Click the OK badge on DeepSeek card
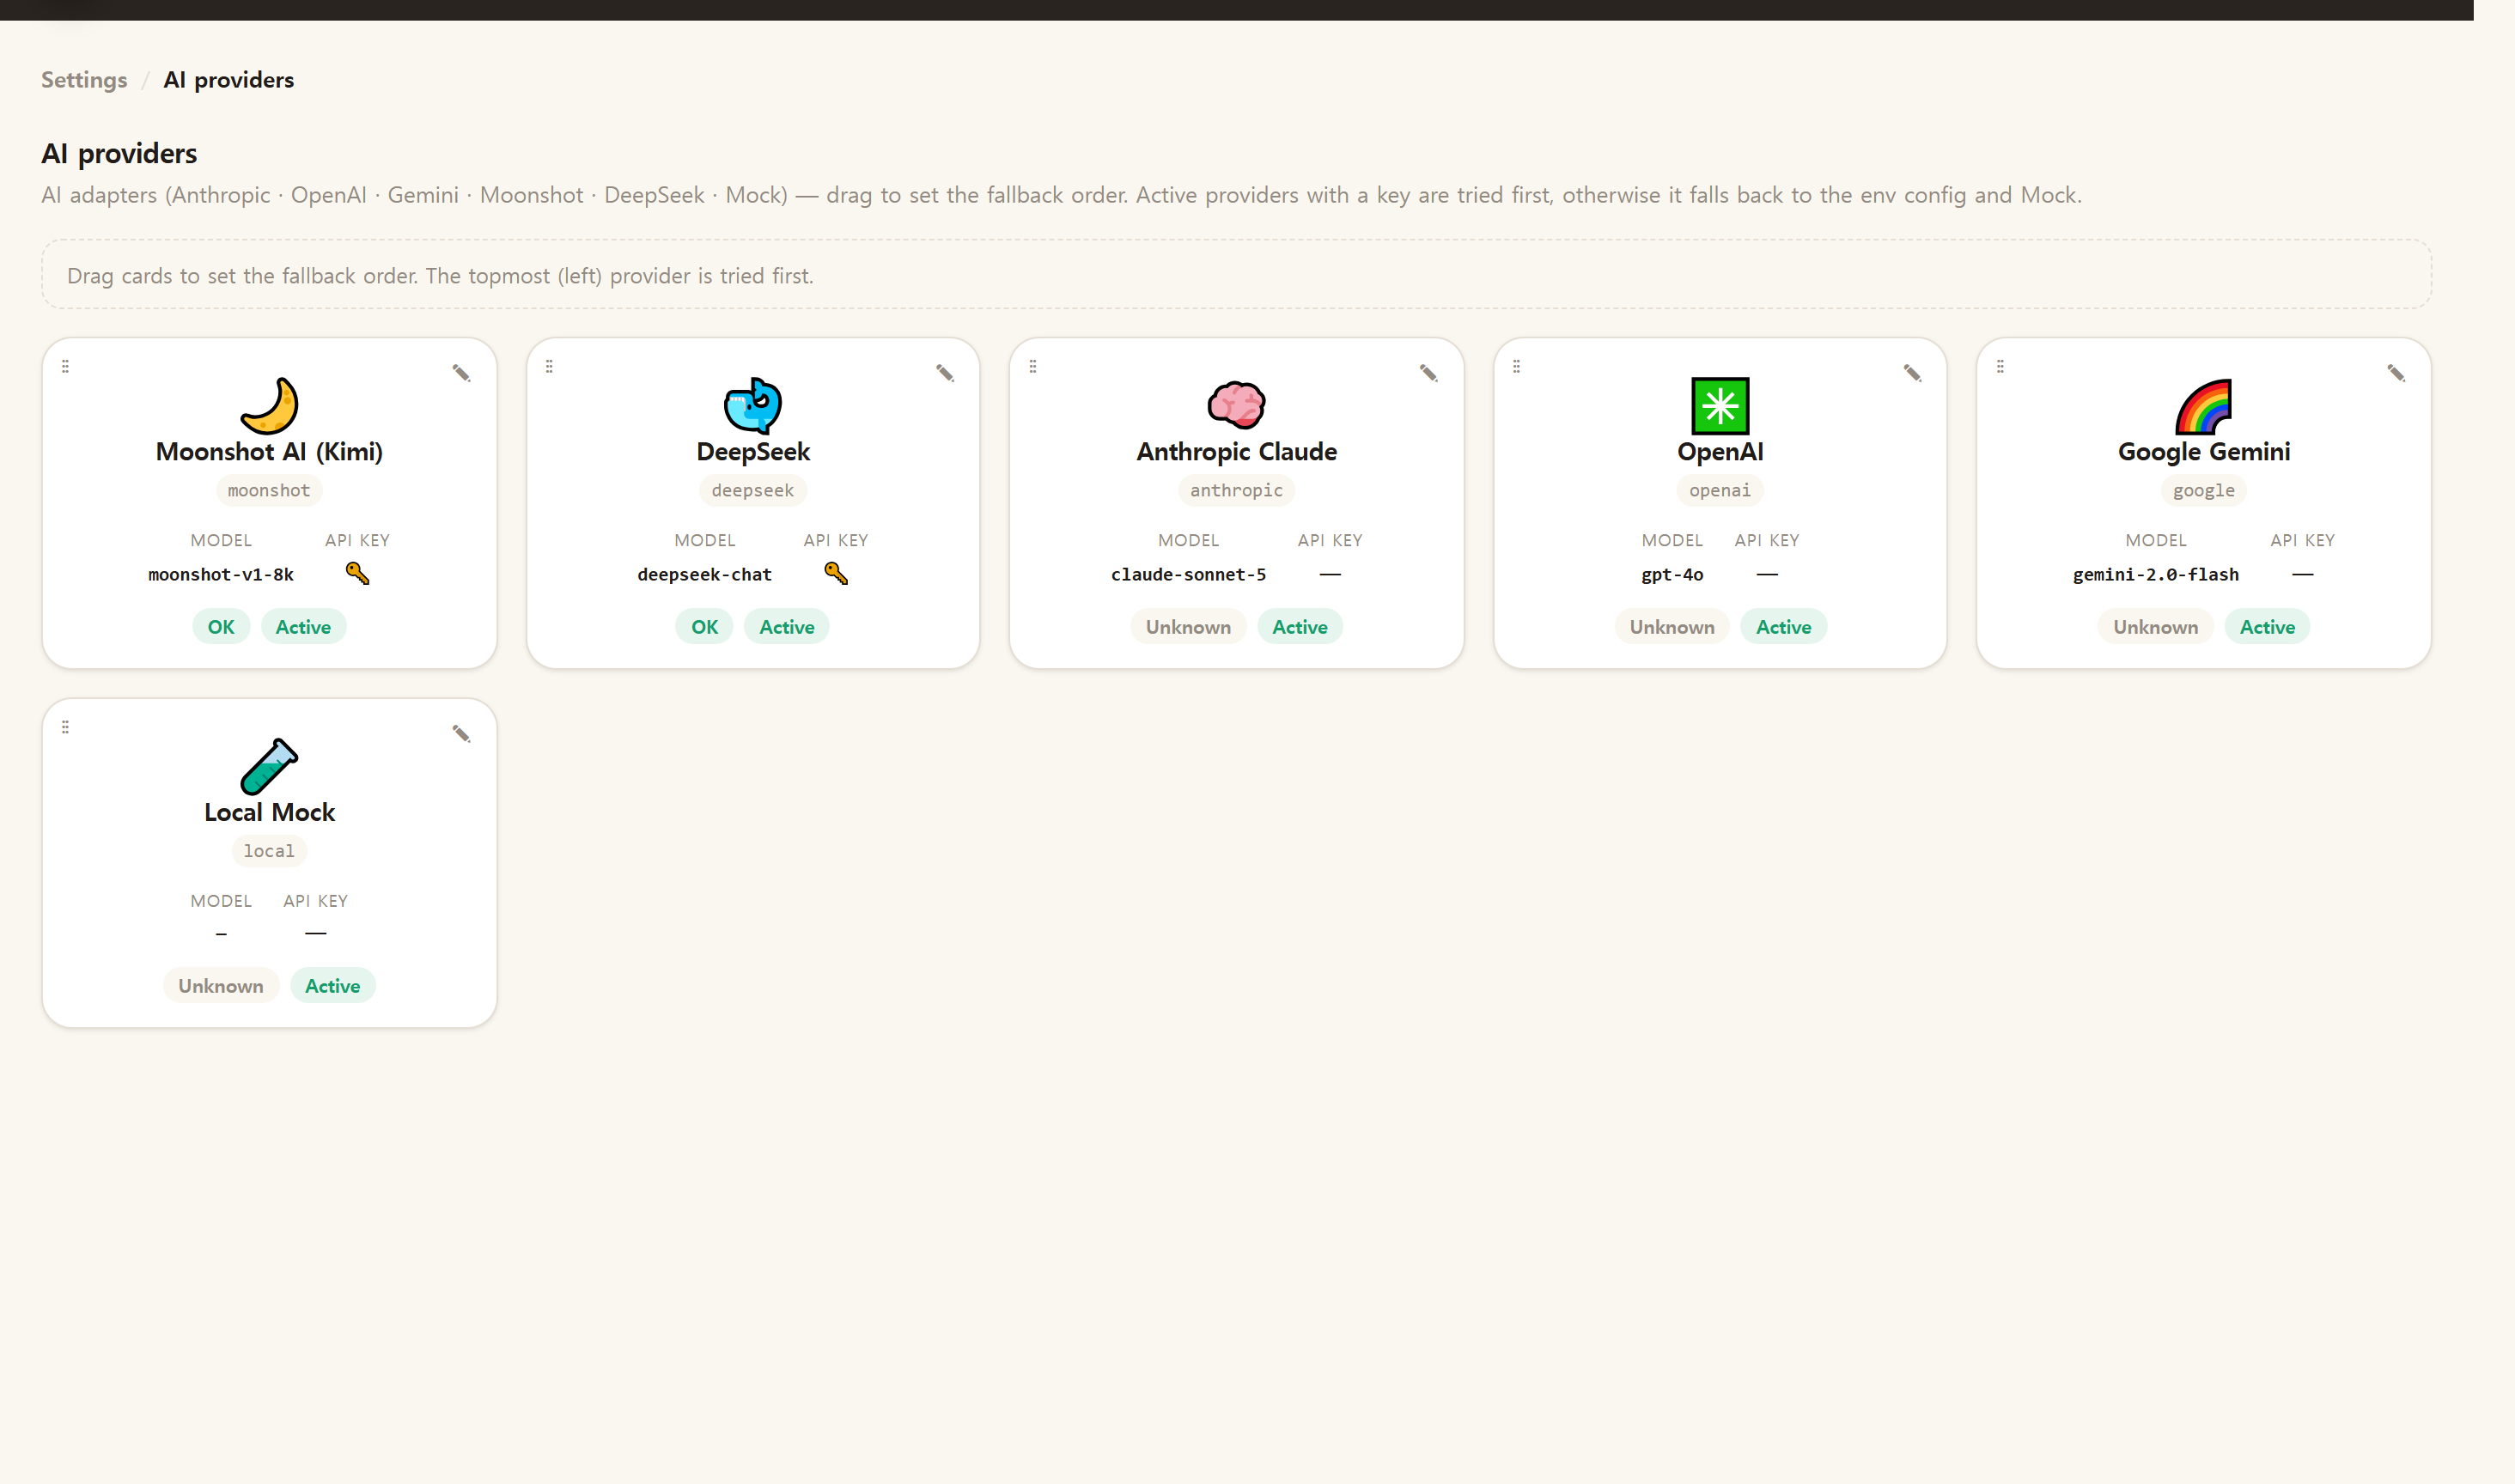Viewport: 2515px width, 1484px height. (705, 627)
